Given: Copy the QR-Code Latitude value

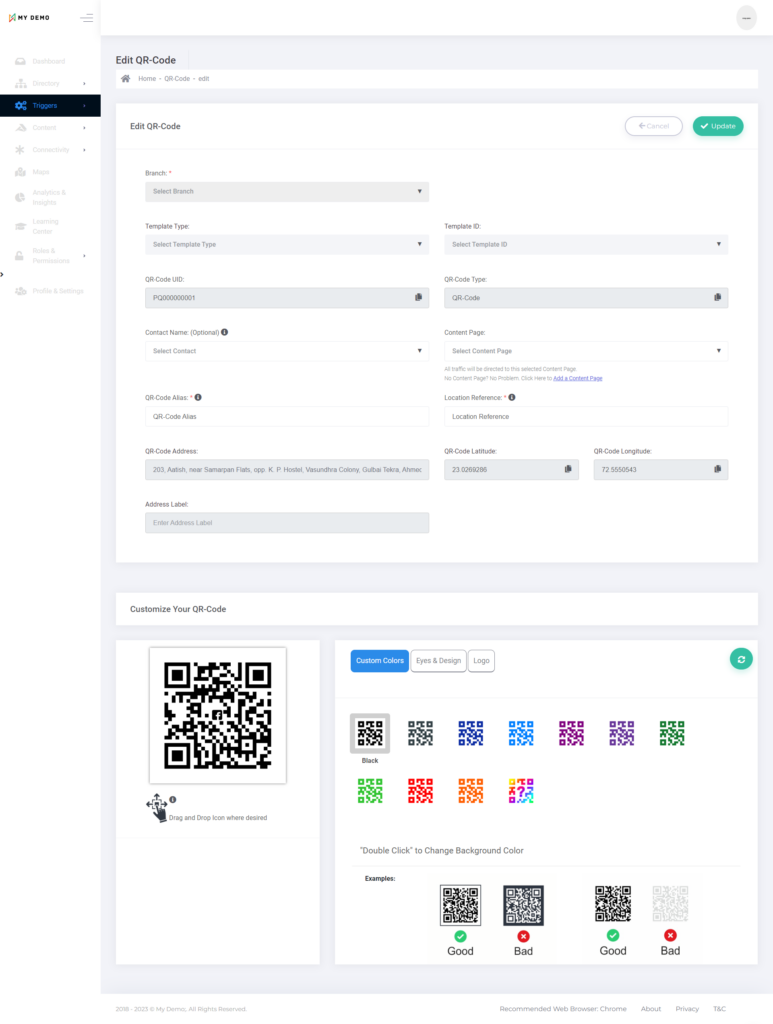Looking at the screenshot, I should coord(568,469).
